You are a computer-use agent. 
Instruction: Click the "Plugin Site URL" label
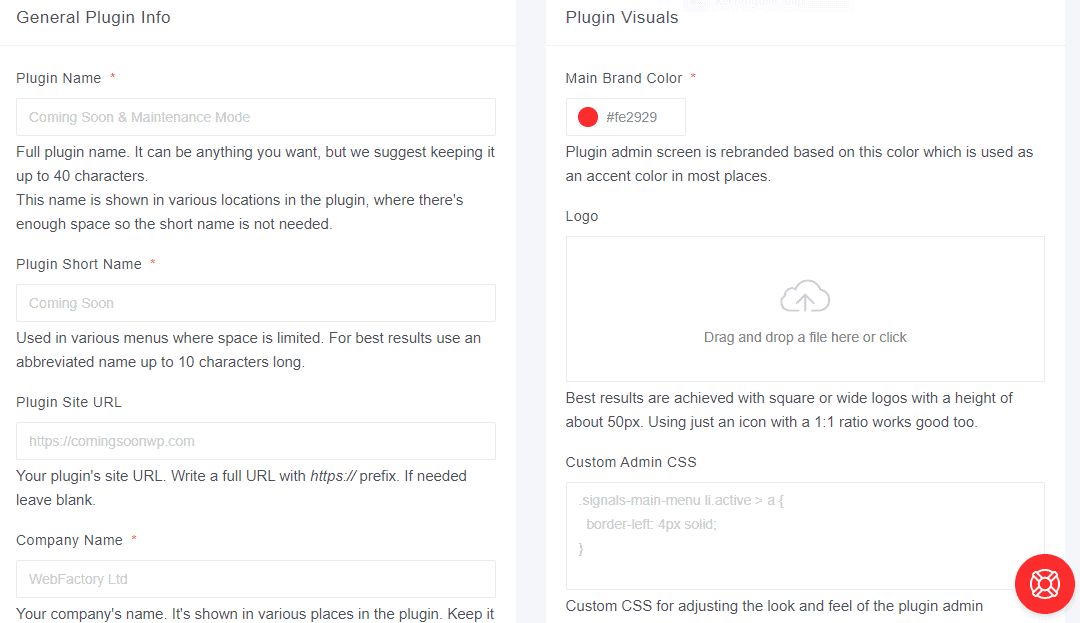(x=69, y=402)
